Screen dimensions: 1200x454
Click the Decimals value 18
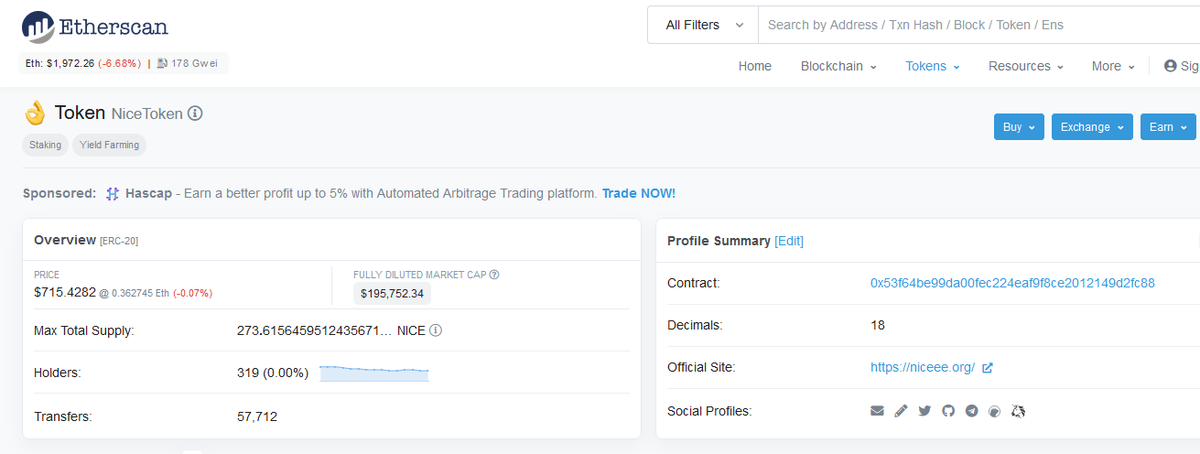pyautogui.click(x=878, y=325)
